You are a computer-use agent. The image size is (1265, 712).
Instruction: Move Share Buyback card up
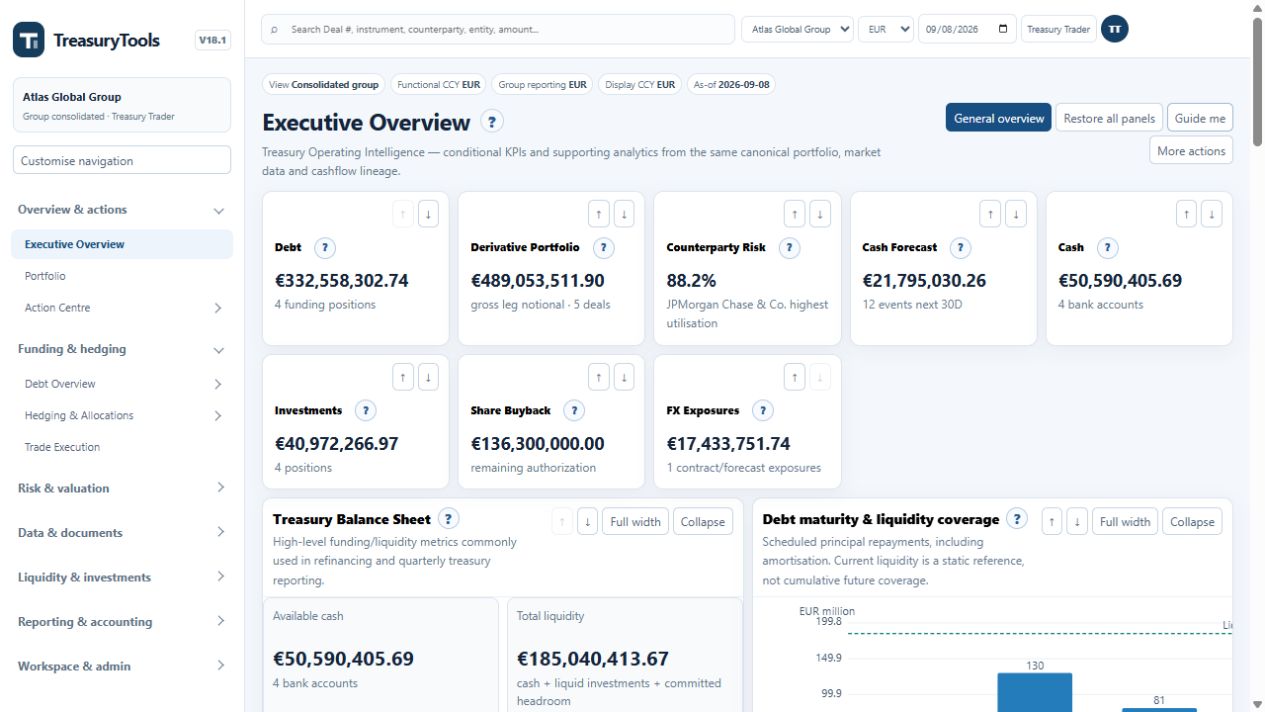[x=598, y=376]
